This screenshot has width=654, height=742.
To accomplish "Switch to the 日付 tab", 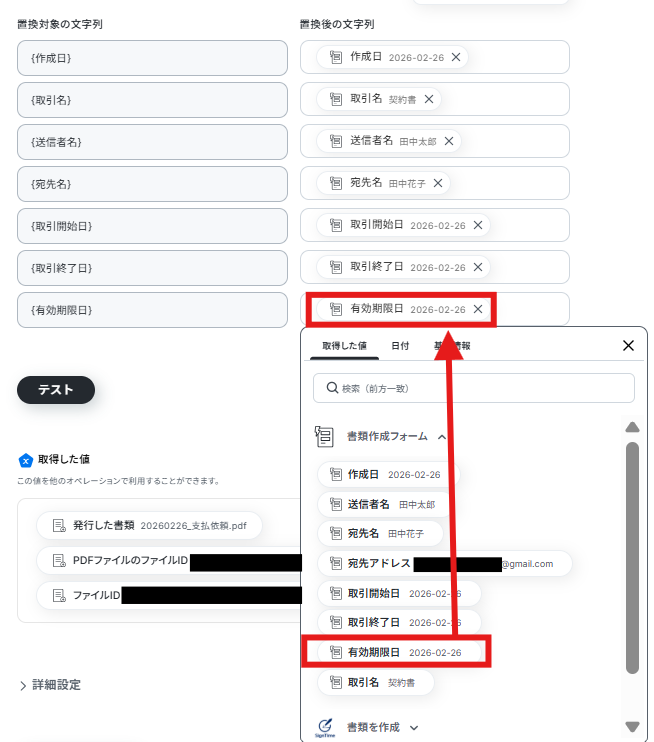I will pyautogui.click(x=400, y=346).
